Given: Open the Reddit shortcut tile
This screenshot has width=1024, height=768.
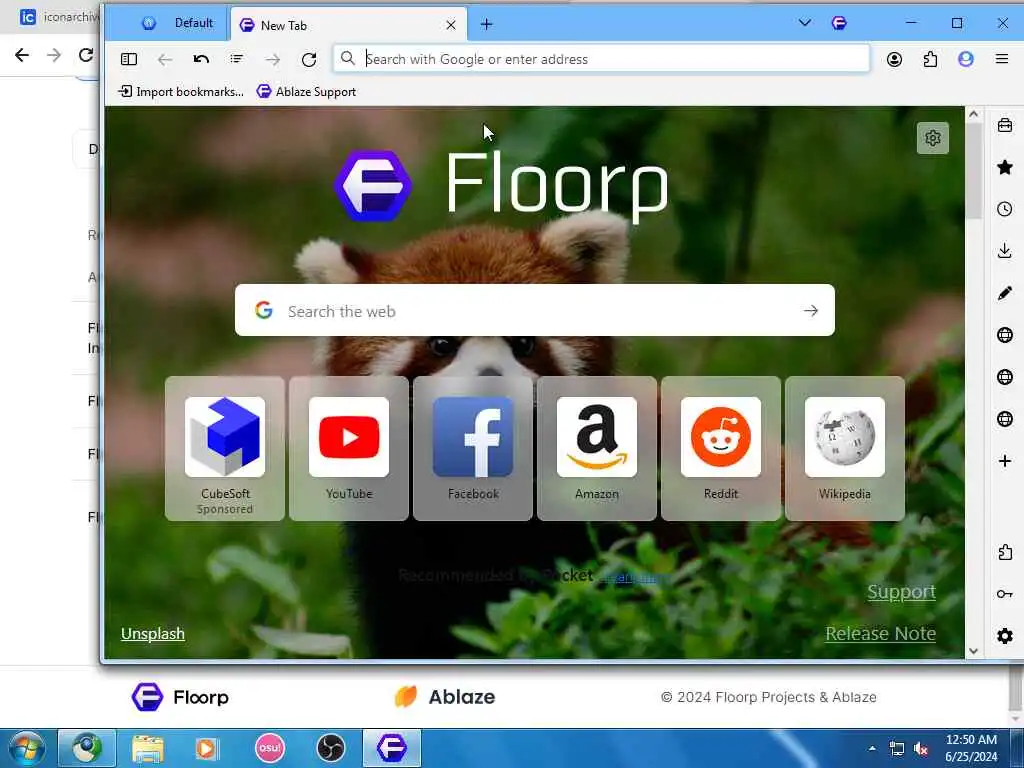Looking at the screenshot, I should click(721, 449).
